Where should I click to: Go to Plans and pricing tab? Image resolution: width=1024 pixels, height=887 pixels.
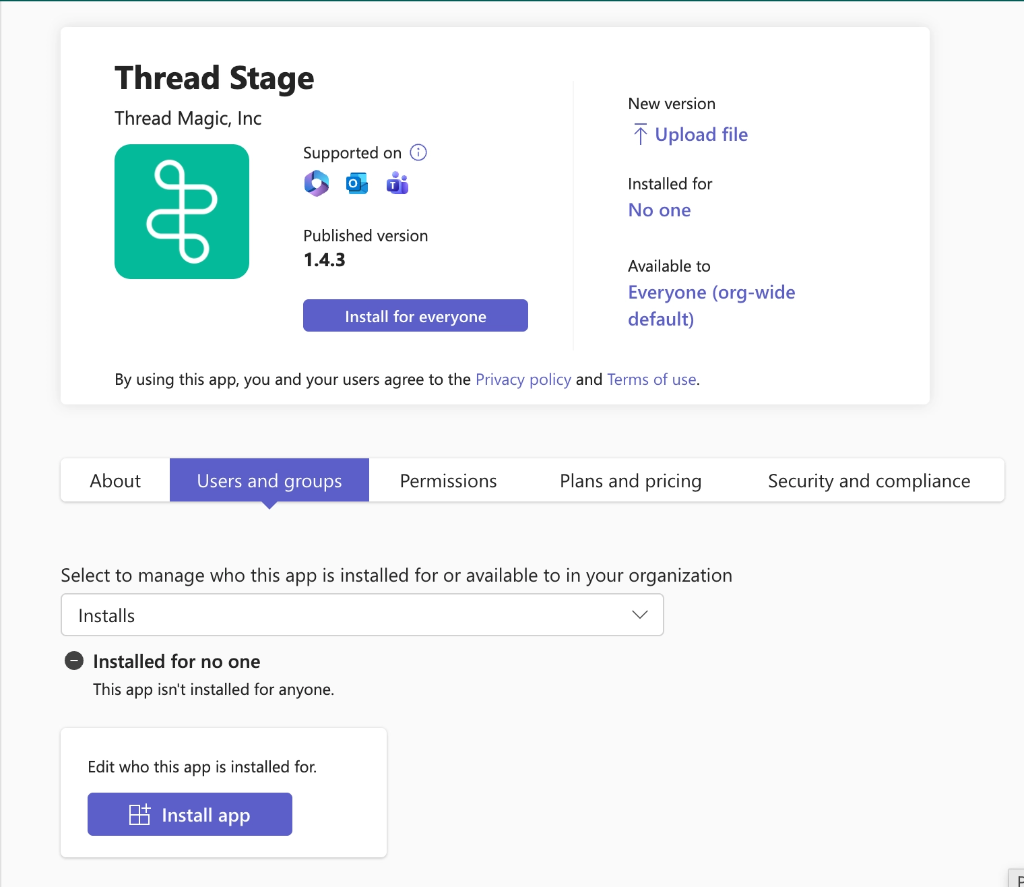click(x=630, y=481)
